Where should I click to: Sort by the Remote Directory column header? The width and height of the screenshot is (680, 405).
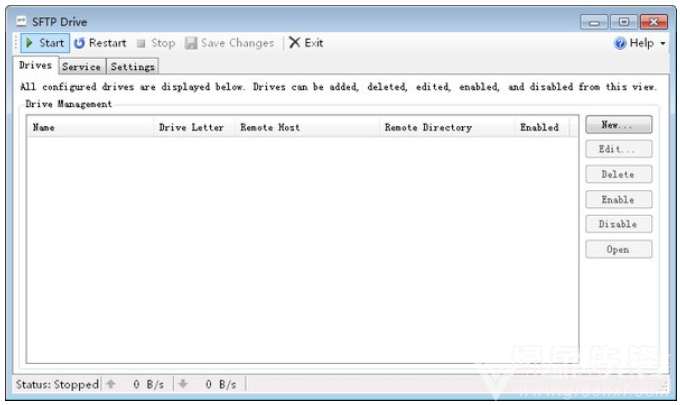(x=447, y=127)
